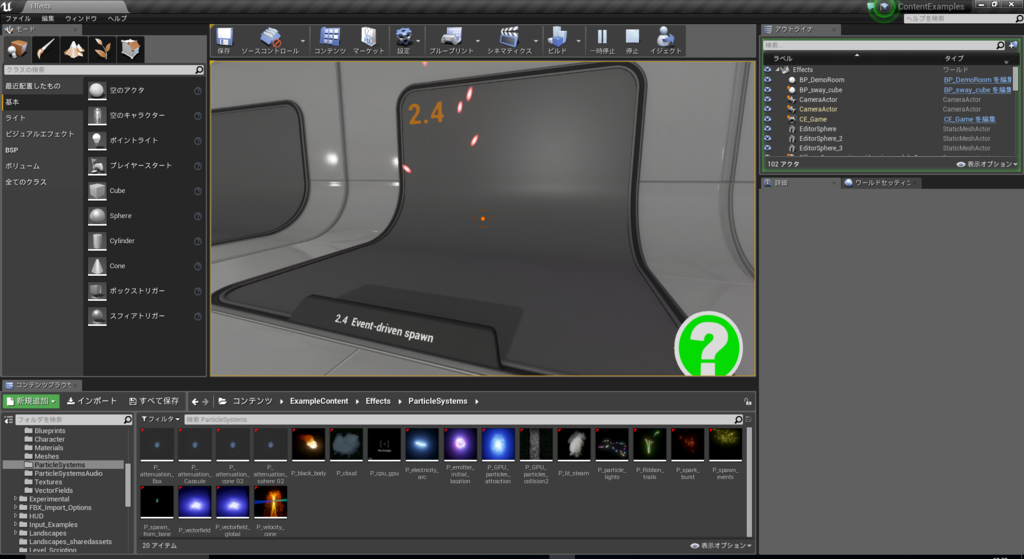Click the Save All (すべて保存) button

(154, 401)
